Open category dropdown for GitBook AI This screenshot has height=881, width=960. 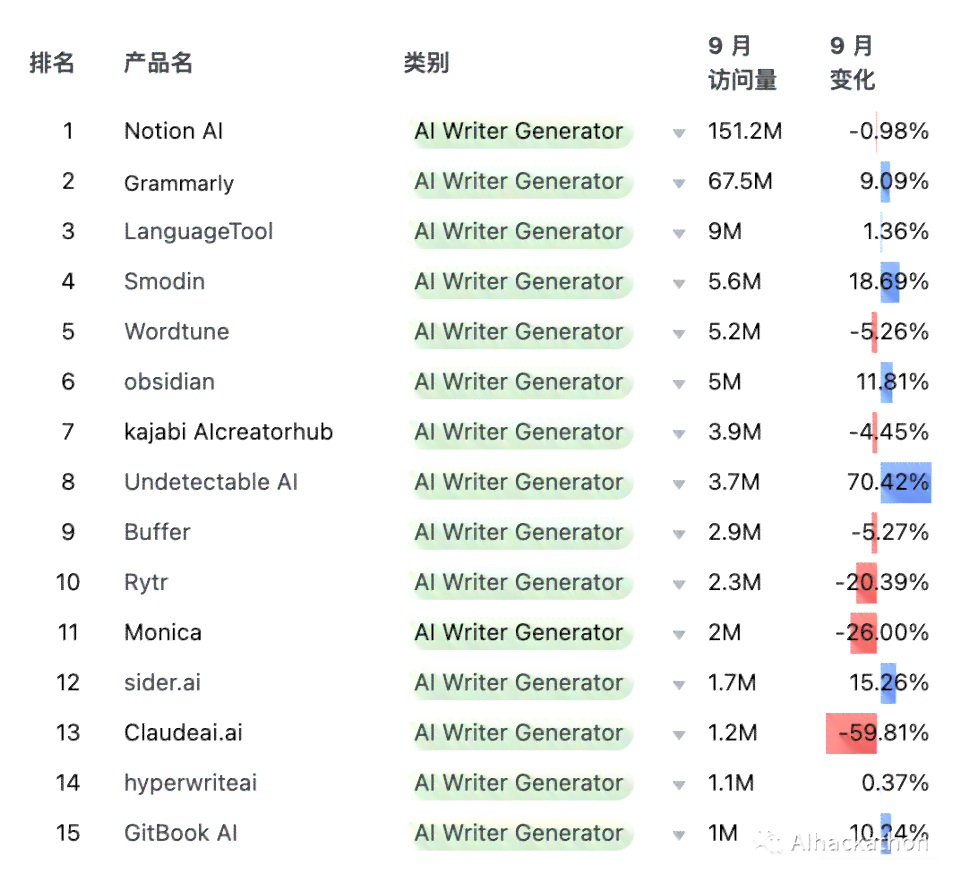coord(678,835)
